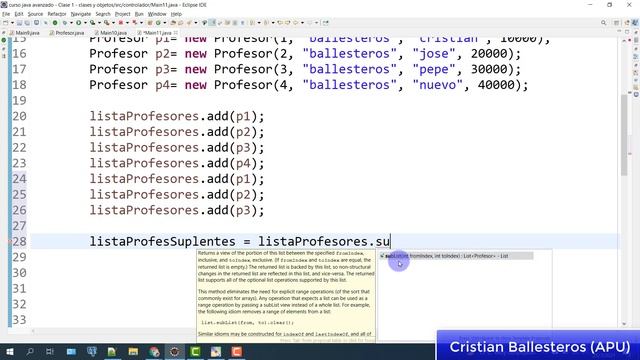Image resolution: width=640 pixels, height=360 pixels.
Task: Switch to the Profesor.java editor tab
Action: click(67, 33)
